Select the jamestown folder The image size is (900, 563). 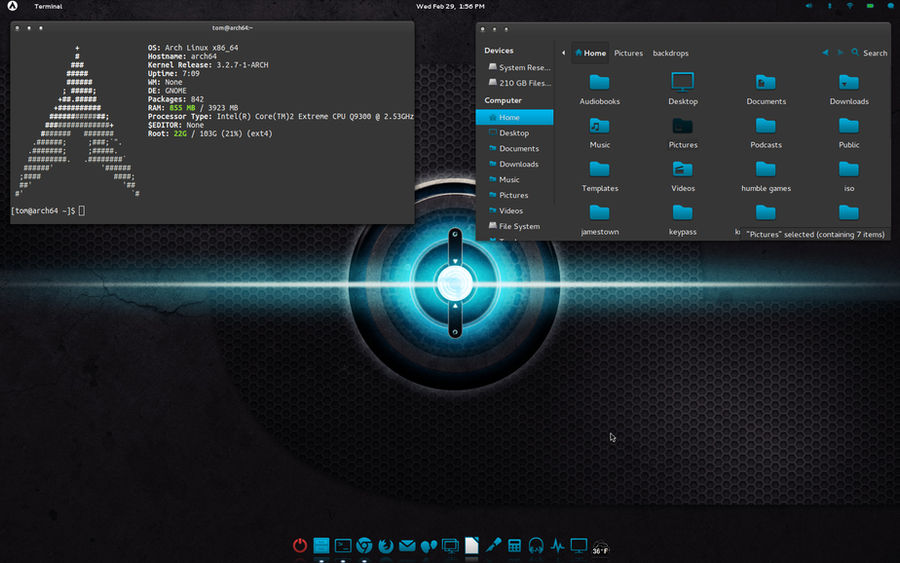[599, 219]
